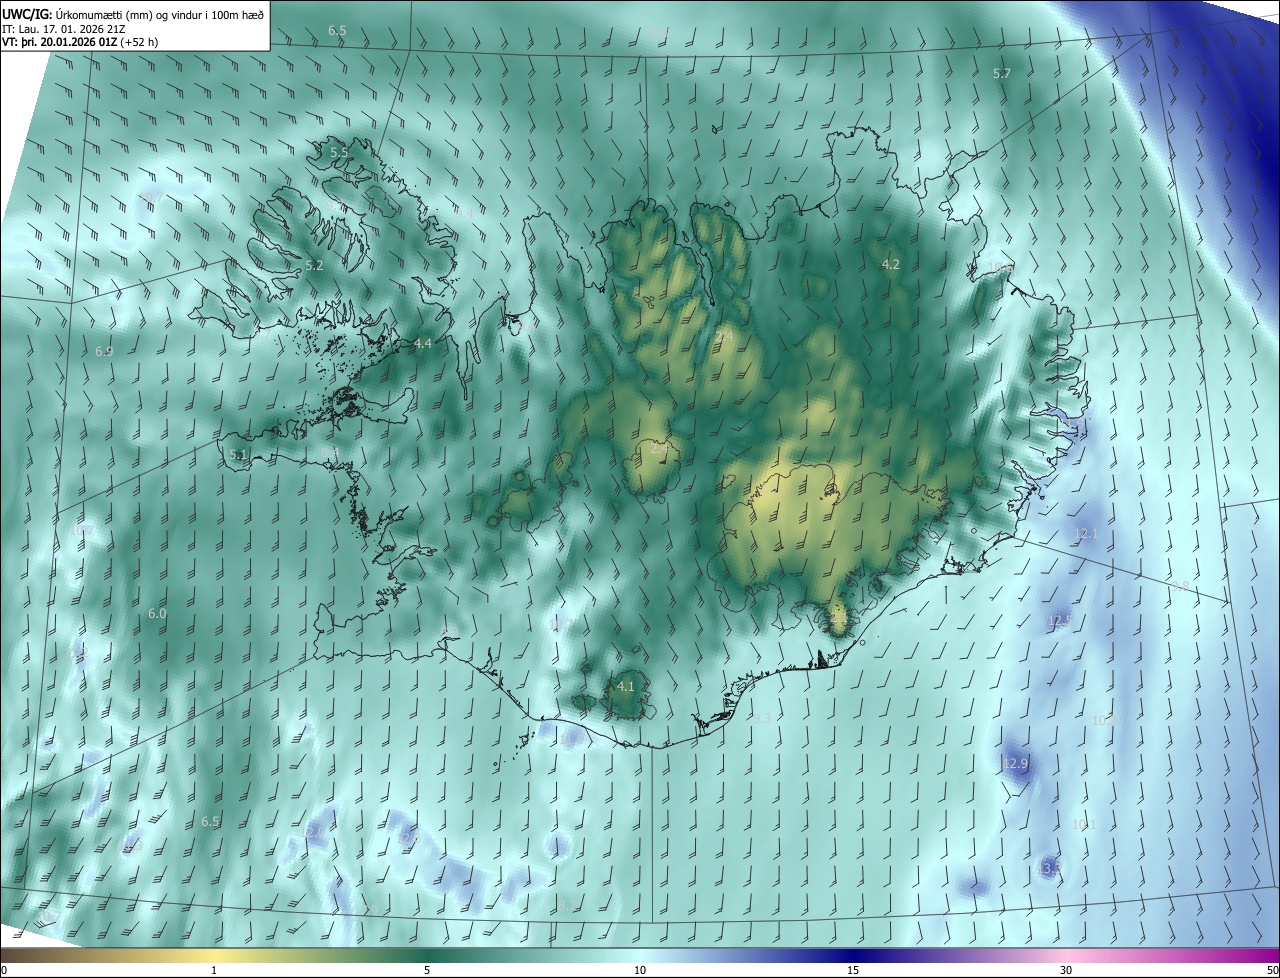Click the 12.9 precipitable water value label
The width and height of the screenshot is (1280, 978).
pos(1015,763)
